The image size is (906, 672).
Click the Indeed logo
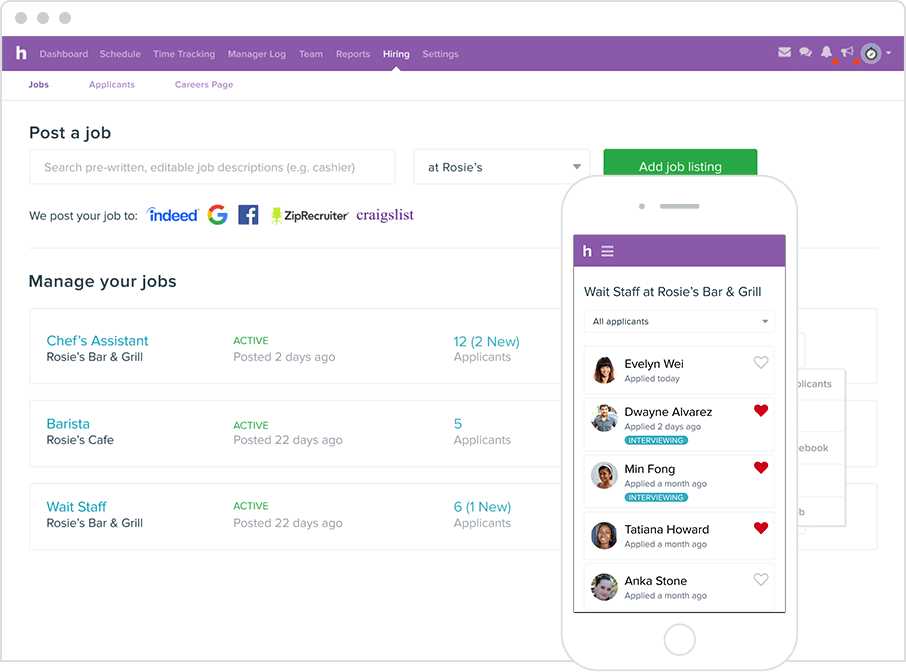(x=173, y=215)
